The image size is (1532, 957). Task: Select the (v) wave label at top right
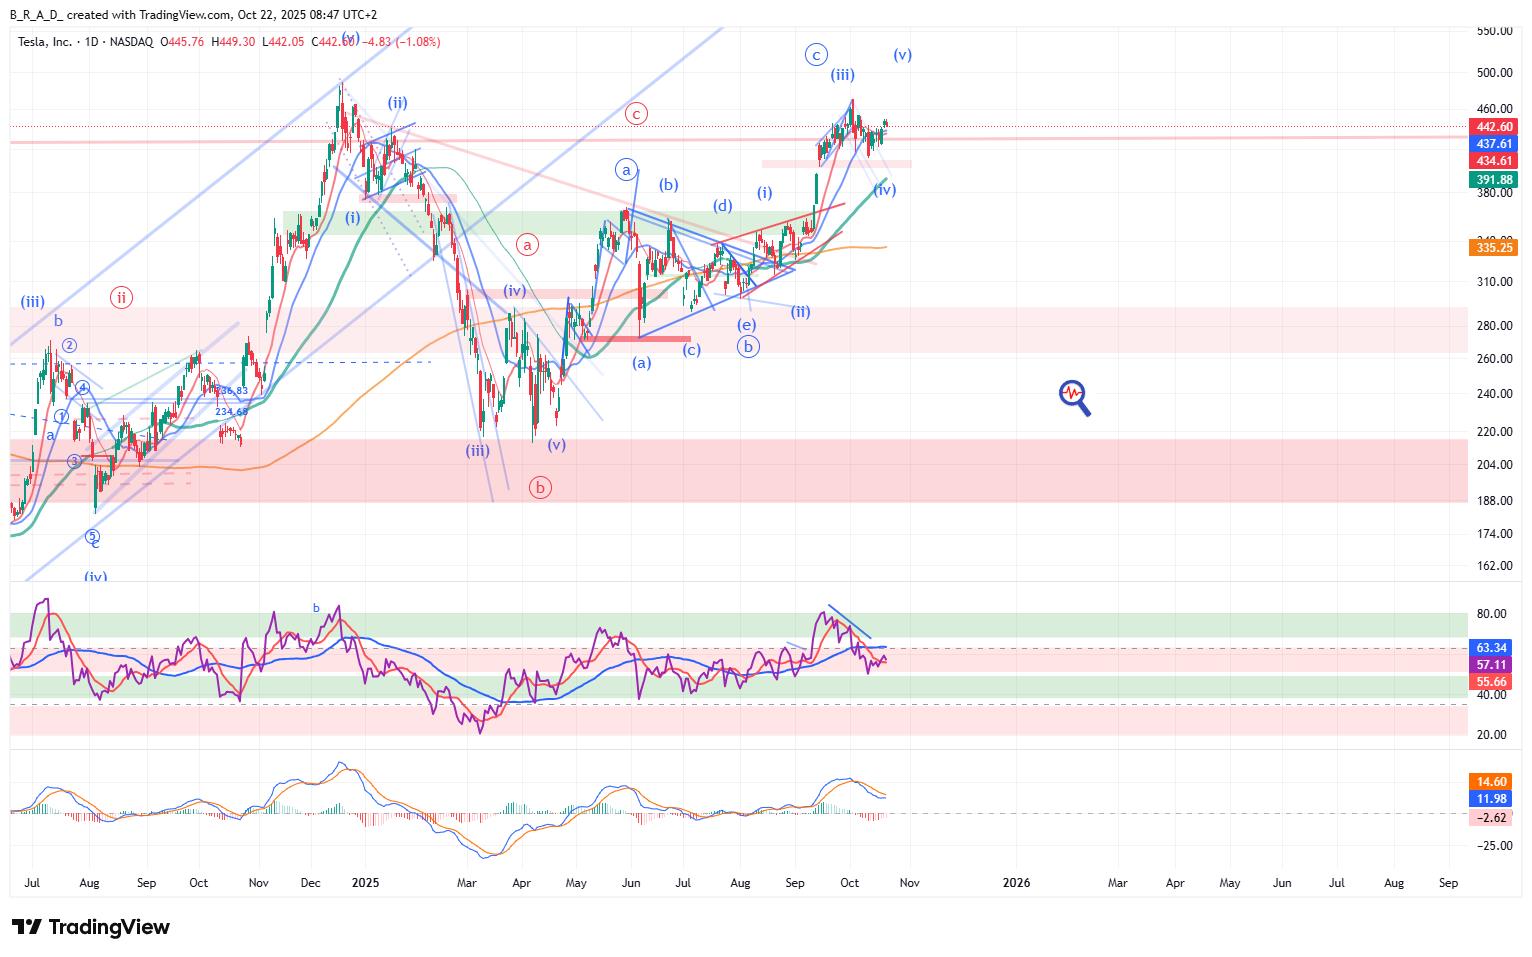coord(902,55)
